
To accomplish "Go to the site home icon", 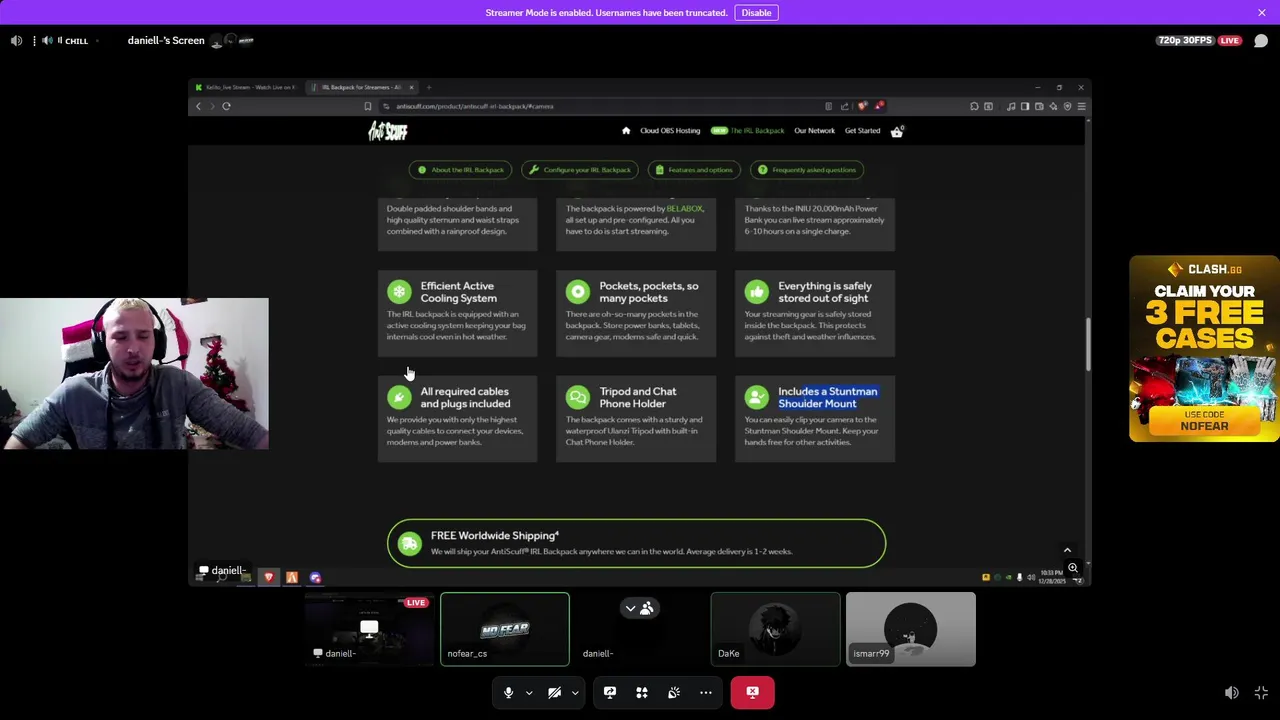I will (x=626, y=131).
